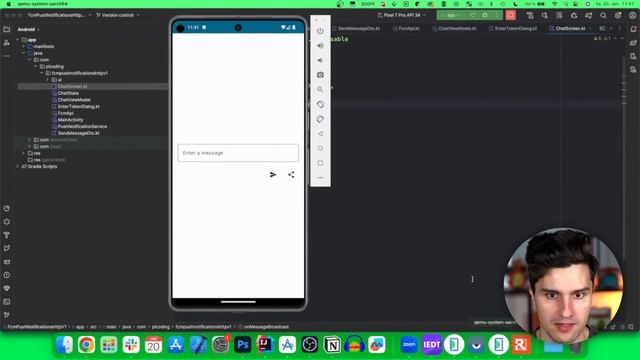The height and width of the screenshot is (360, 640).
Task: Switch to the SendMessageDto.kt tab
Action: pos(356,29)
